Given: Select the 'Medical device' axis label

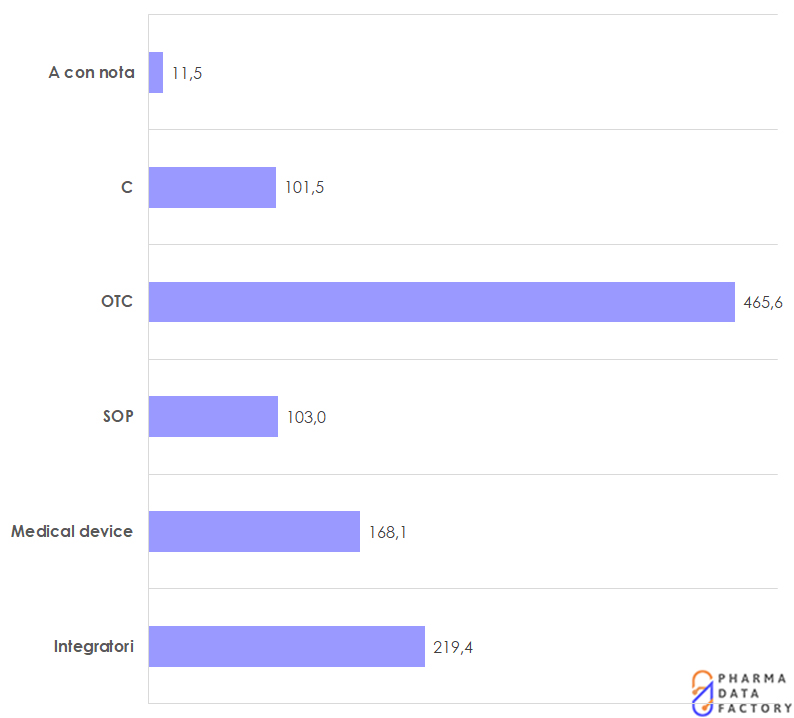Looking at the screenshot, I should [x=72, y=531].
